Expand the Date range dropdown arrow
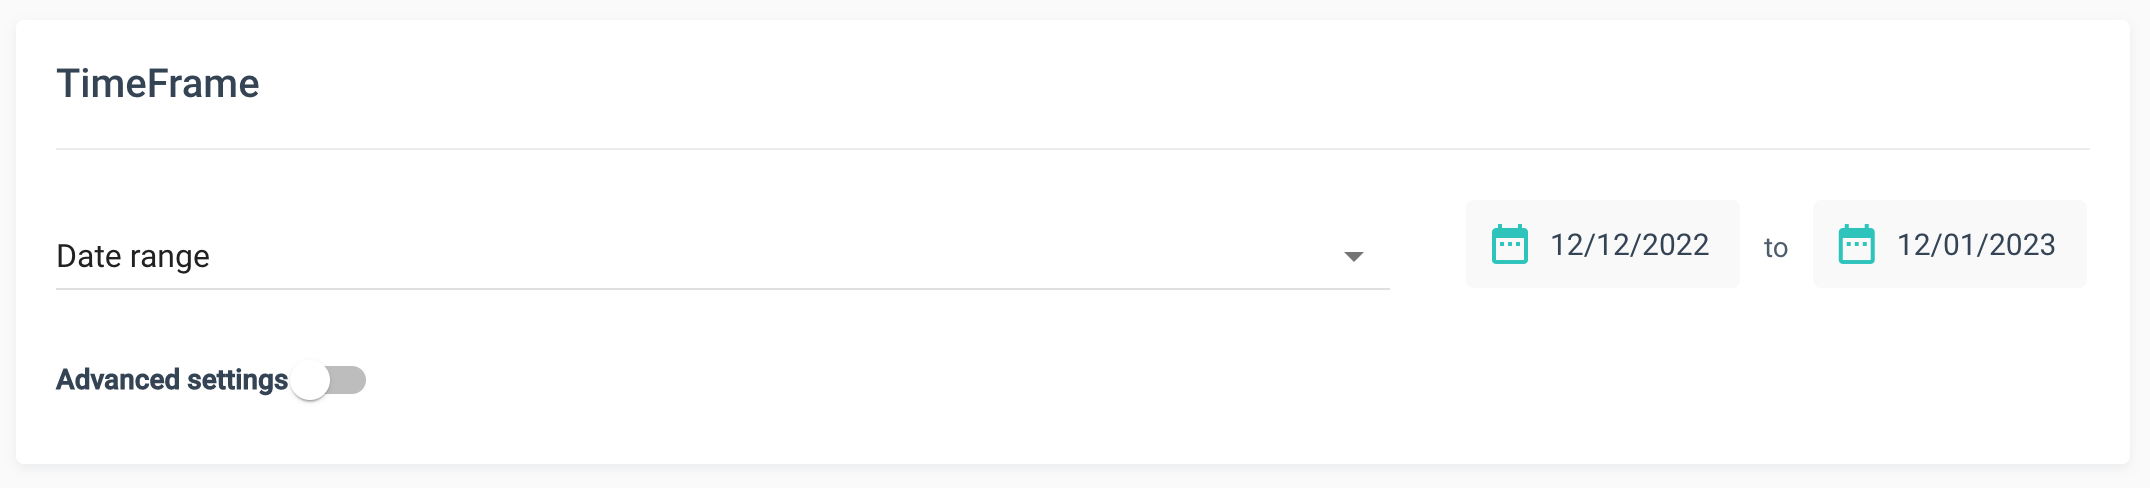This screenshot has width=2150, height=488. click(1353, 257)
